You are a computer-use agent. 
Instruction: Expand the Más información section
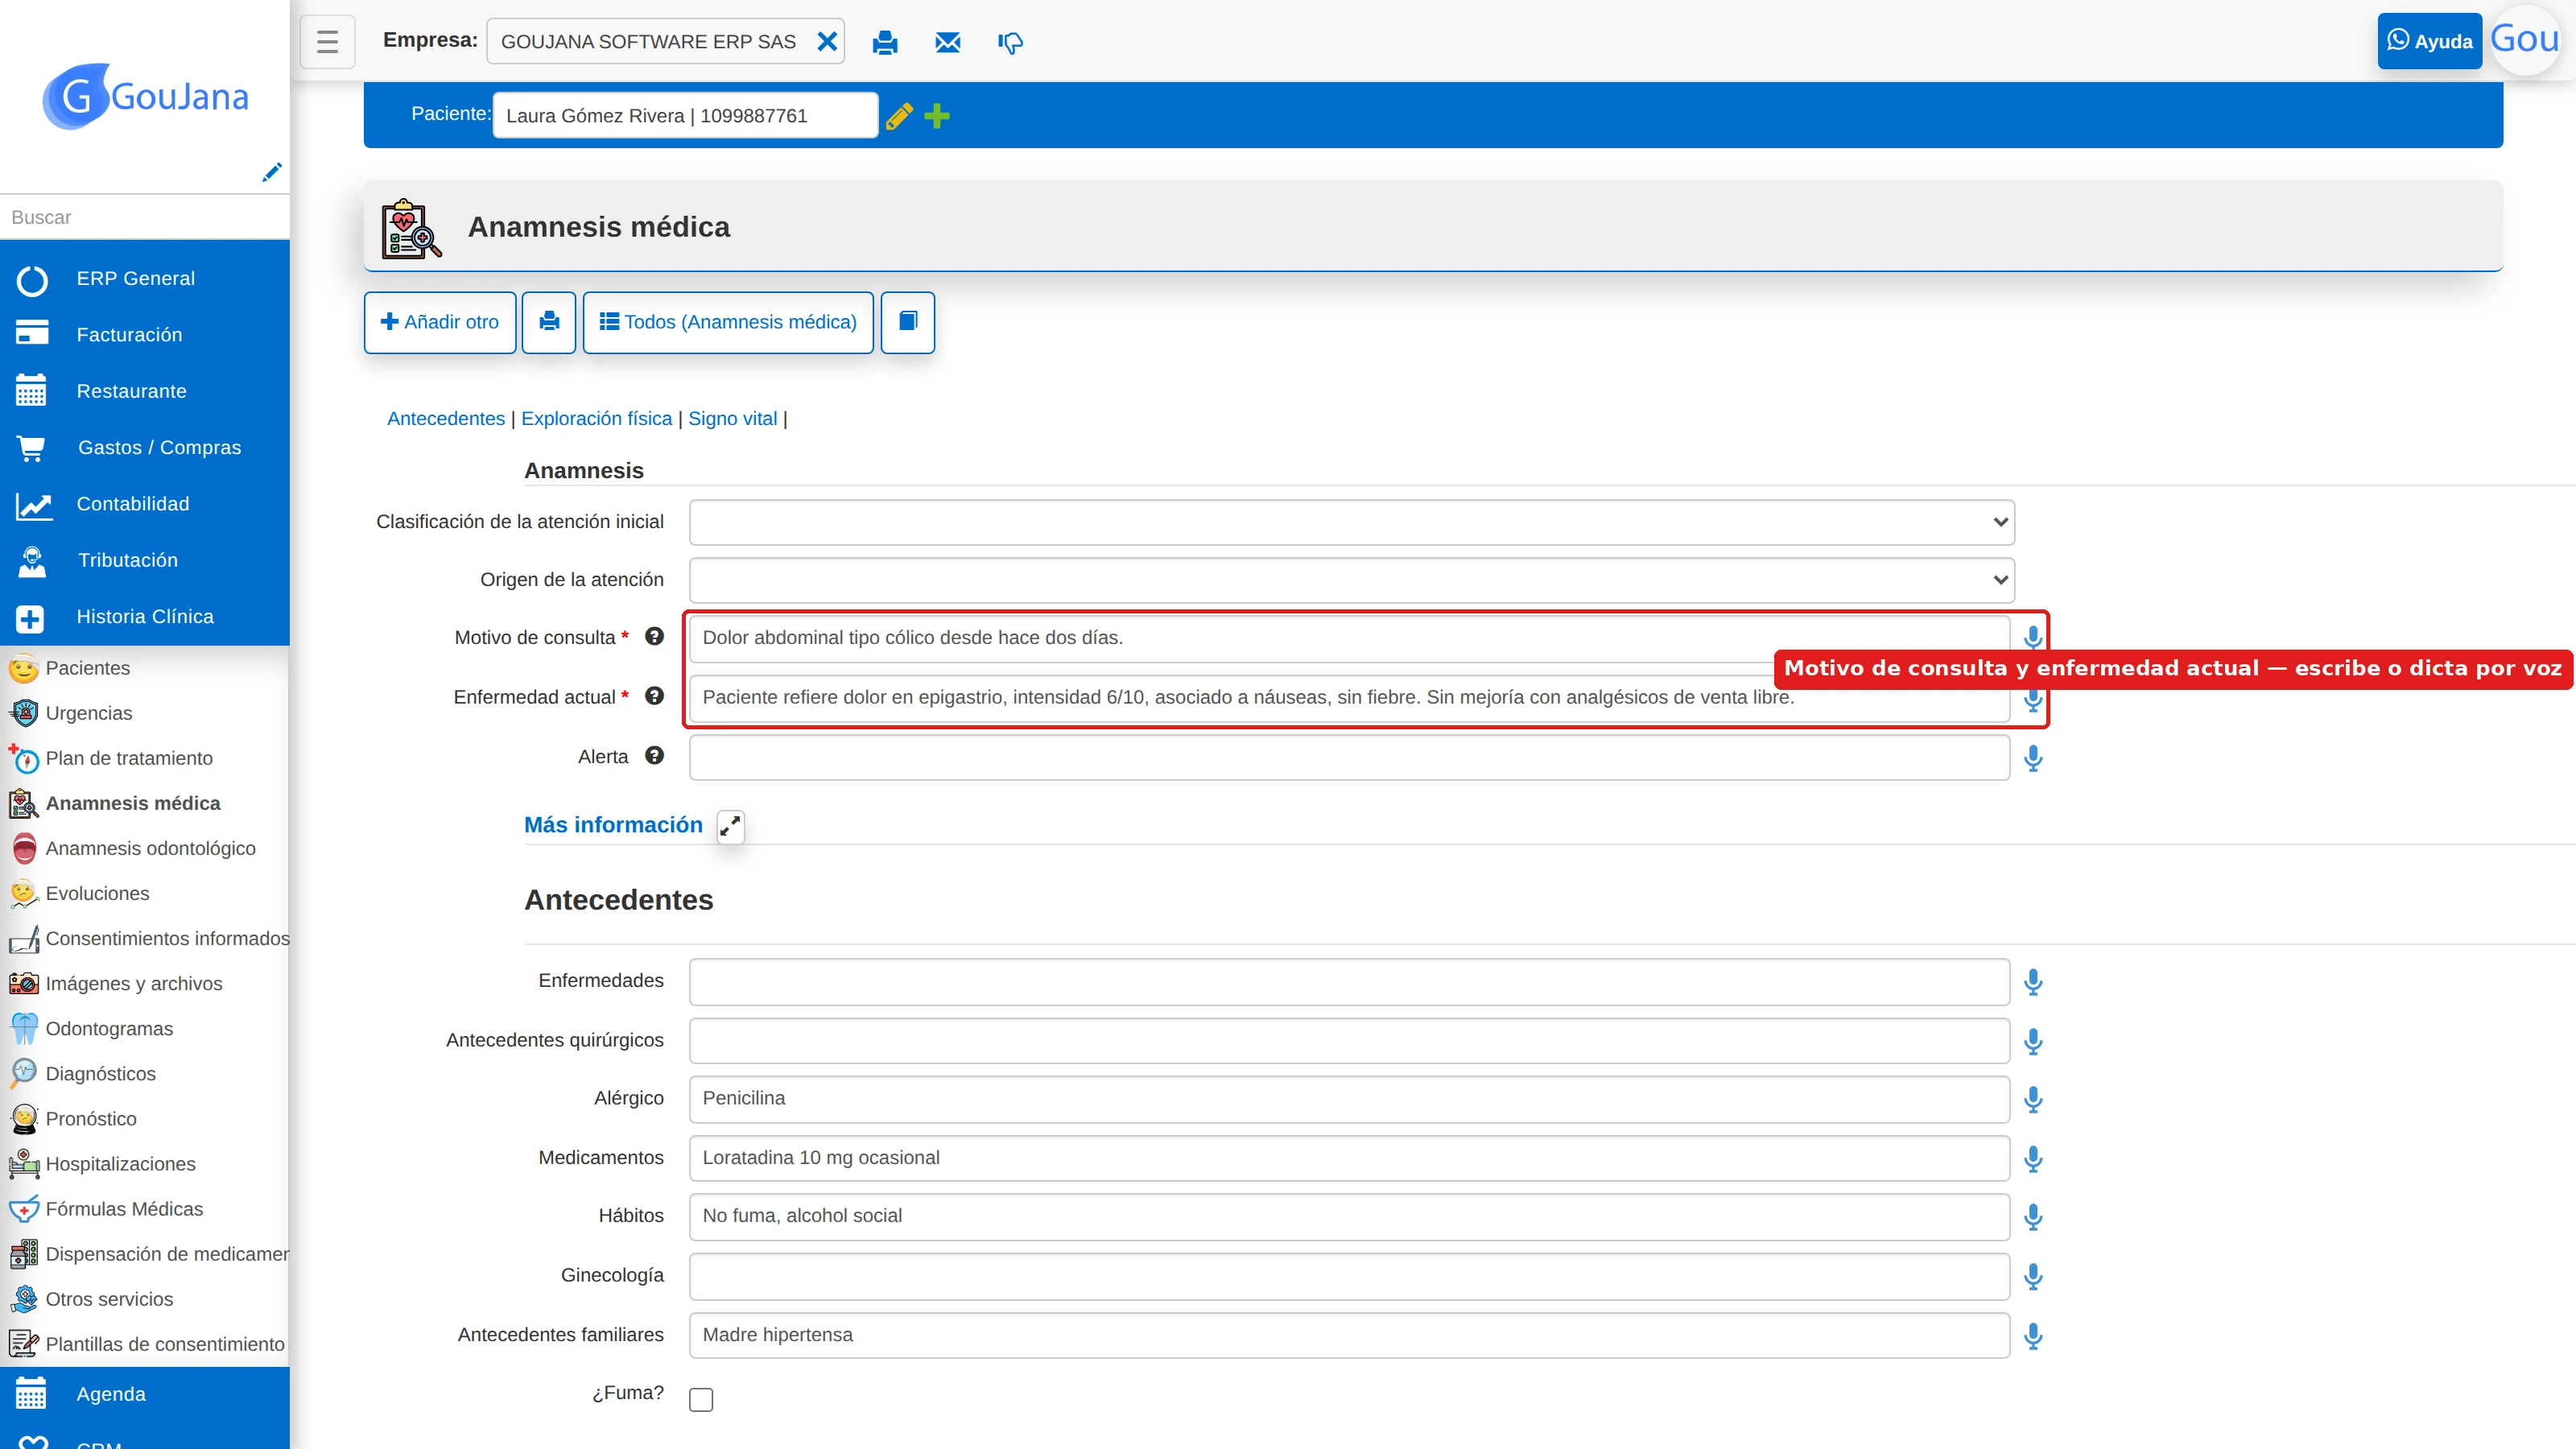pyautogui.click(x=731, y=826)
